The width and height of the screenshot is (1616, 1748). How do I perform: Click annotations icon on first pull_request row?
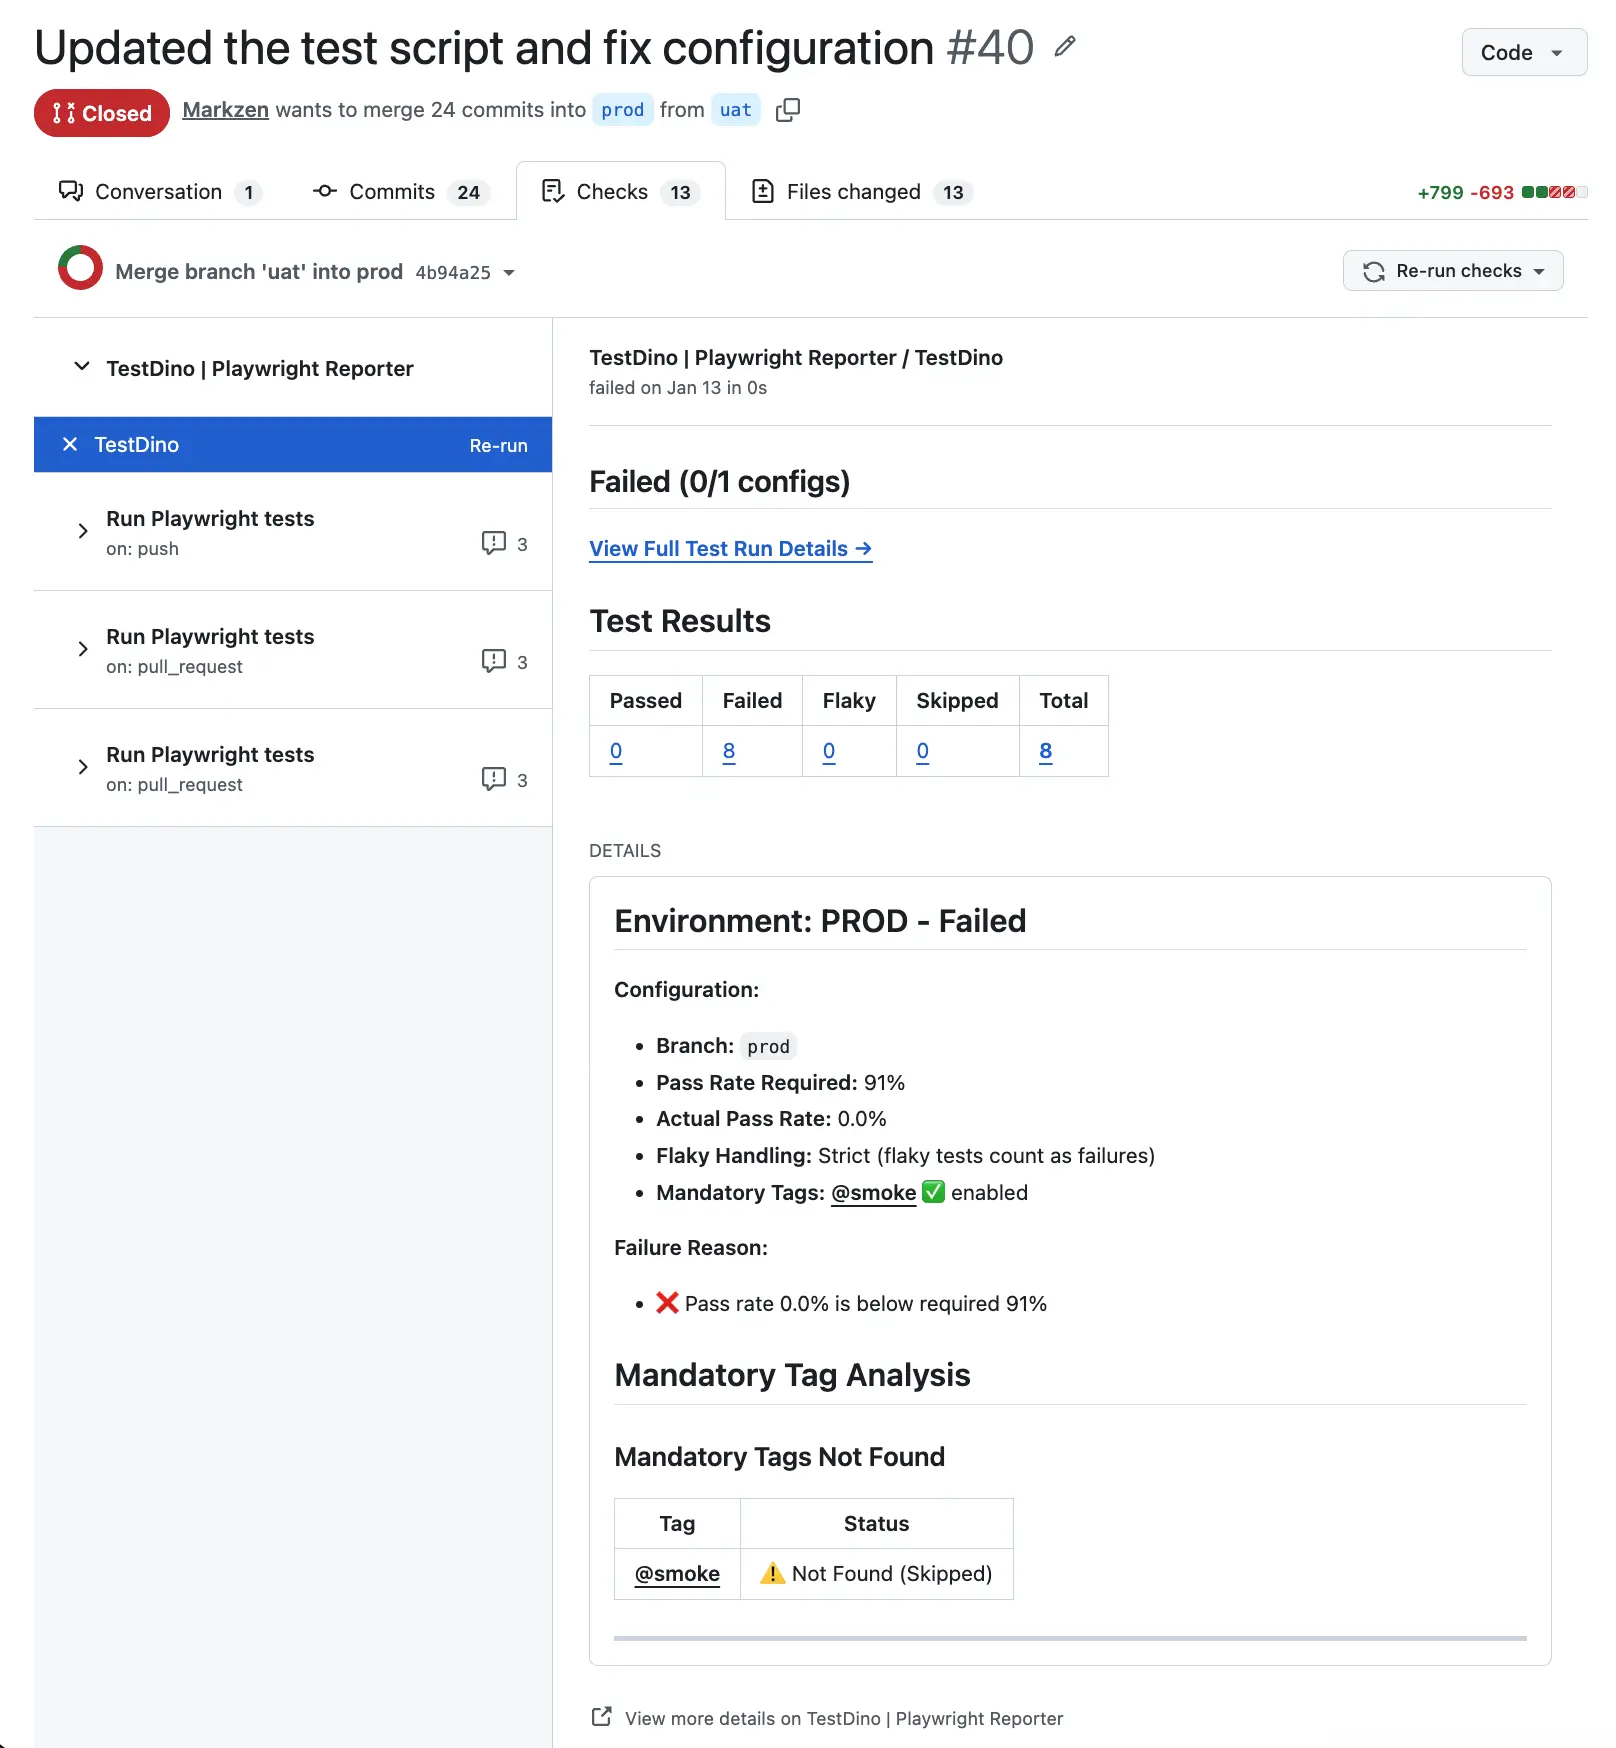[494, 661]
